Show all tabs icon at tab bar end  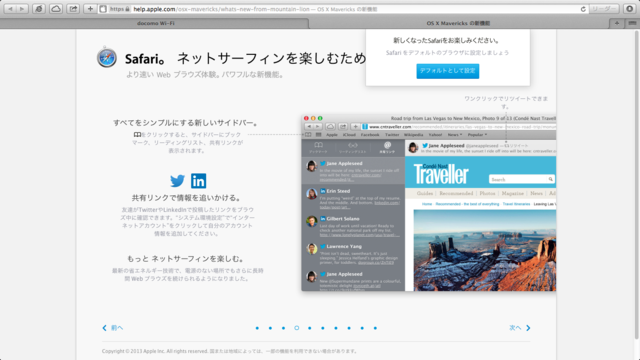(x=632, y=23)
